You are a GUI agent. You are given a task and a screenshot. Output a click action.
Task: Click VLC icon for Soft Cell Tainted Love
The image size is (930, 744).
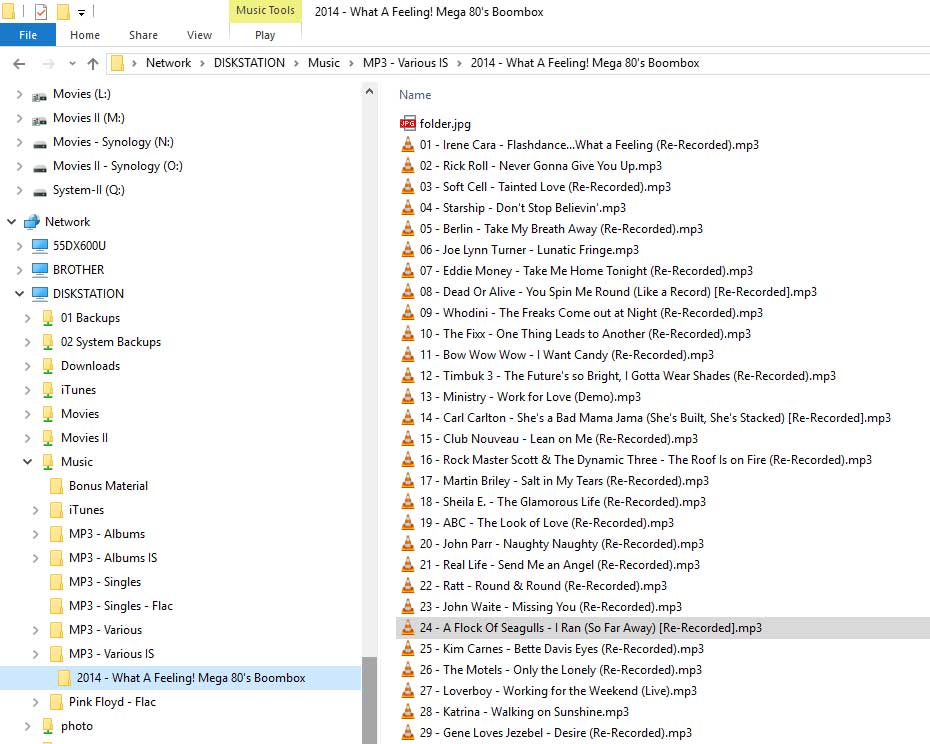407,186
